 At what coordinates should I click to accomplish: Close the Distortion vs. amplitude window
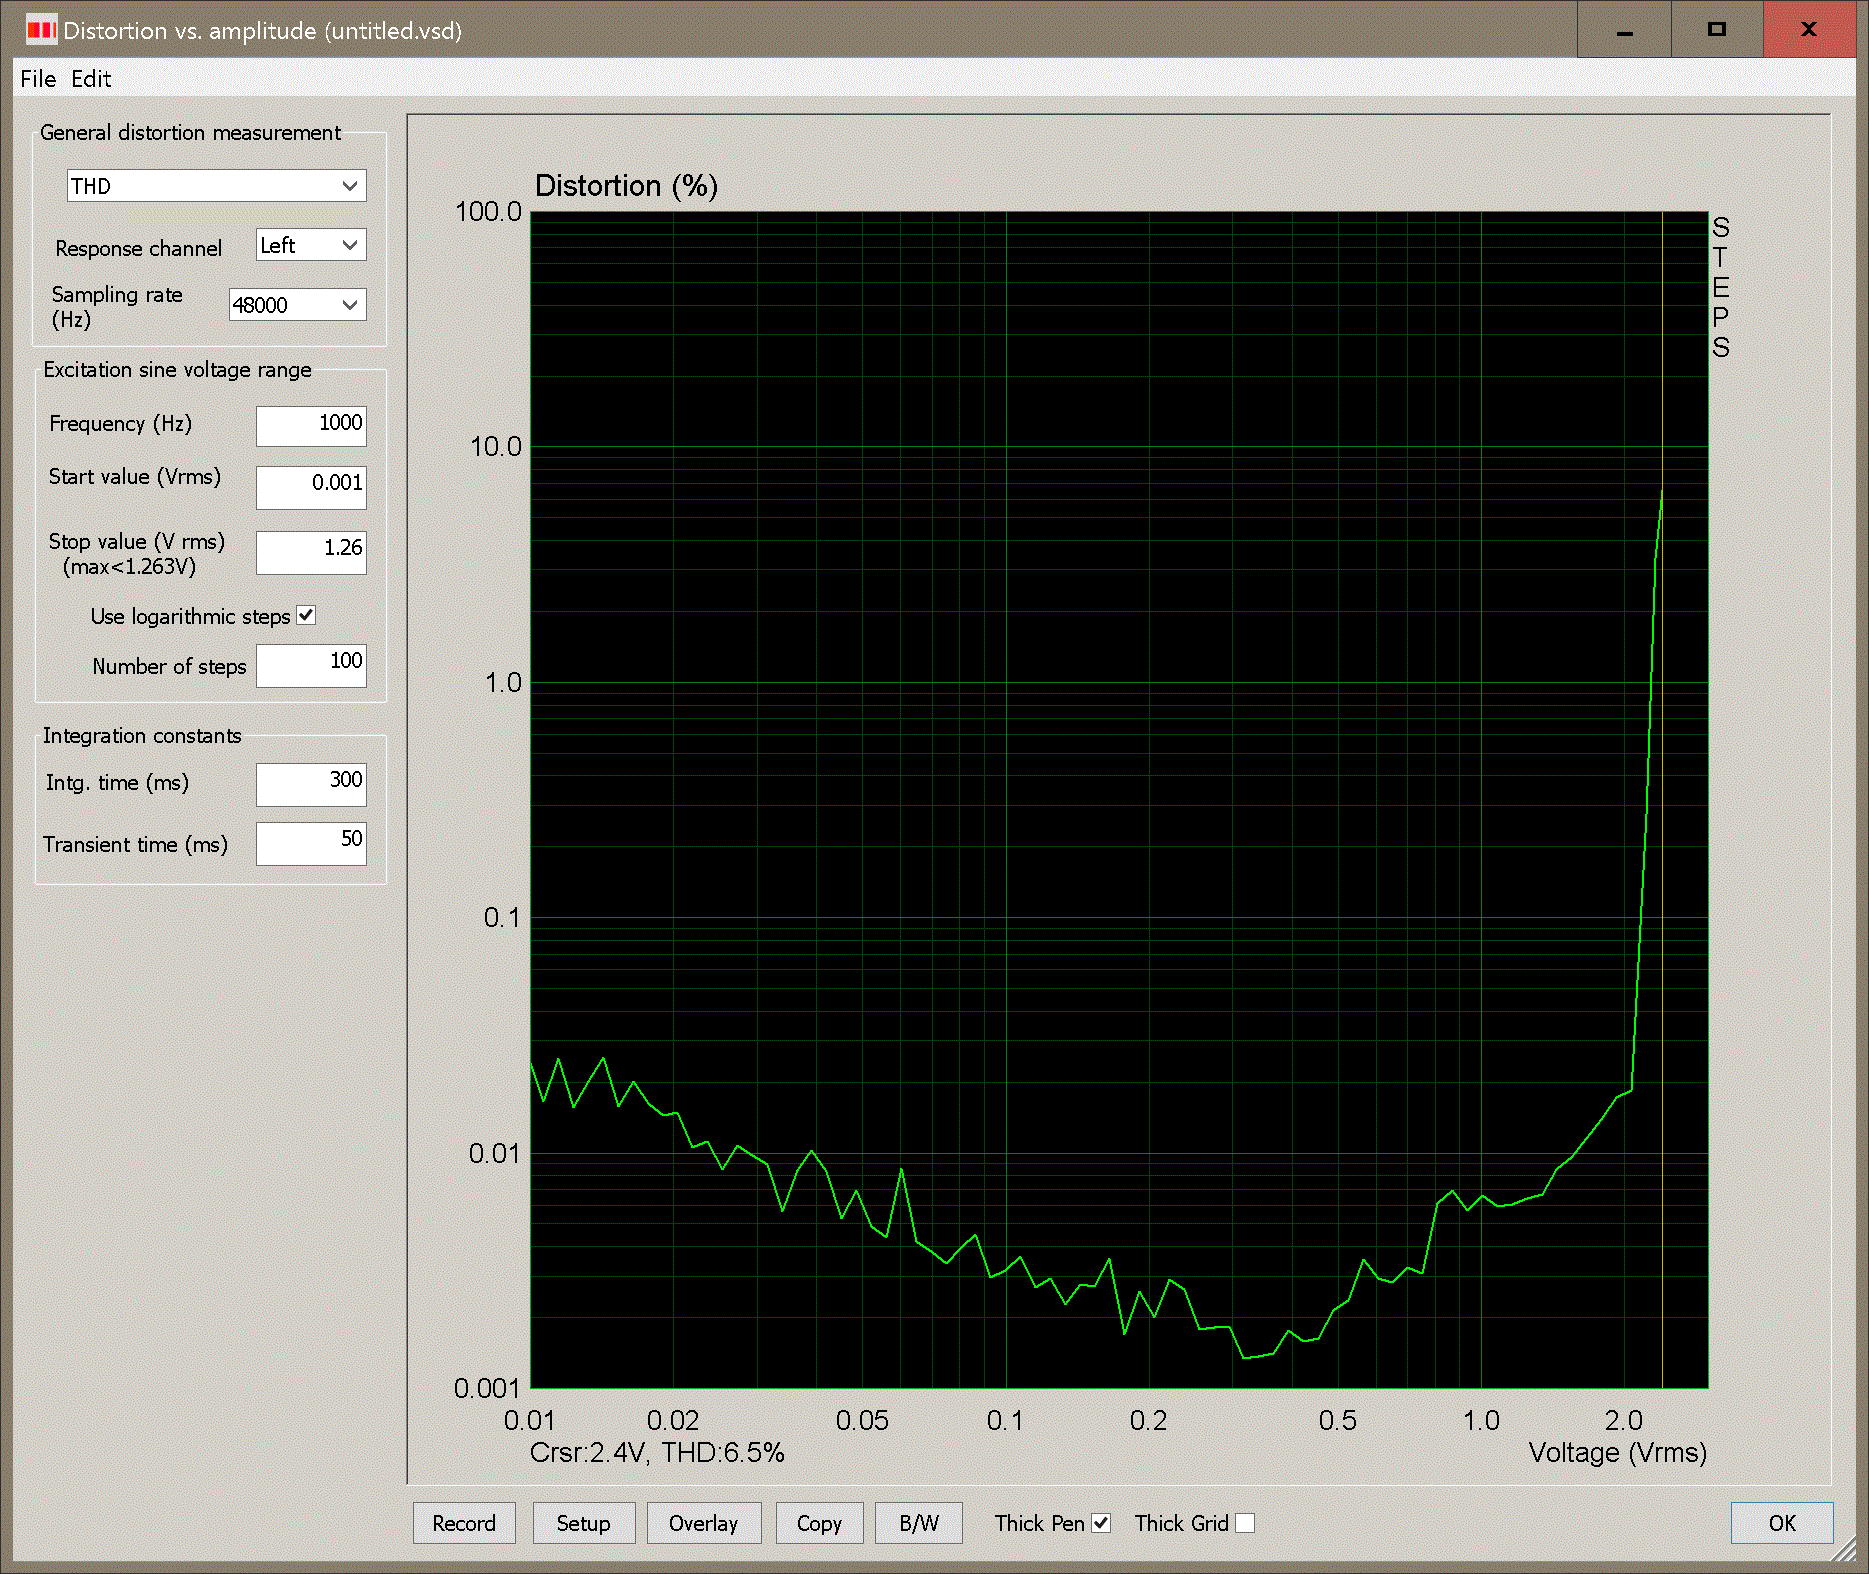click(1809, 30)
